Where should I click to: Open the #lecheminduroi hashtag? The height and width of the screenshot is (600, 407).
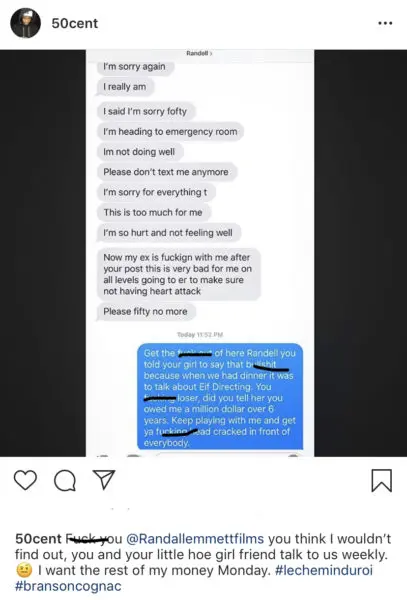324,570
